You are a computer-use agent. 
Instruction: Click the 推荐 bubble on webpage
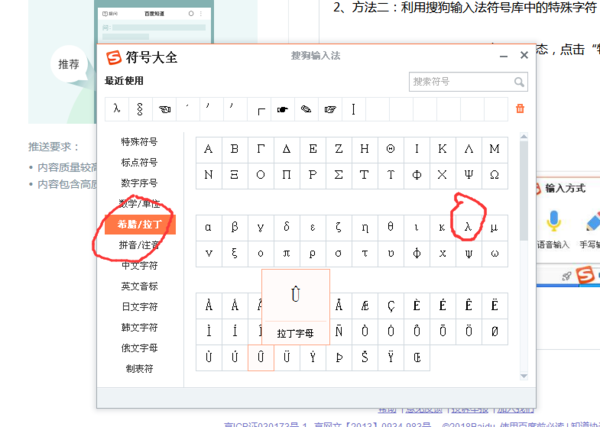click(x=69, y=64)
